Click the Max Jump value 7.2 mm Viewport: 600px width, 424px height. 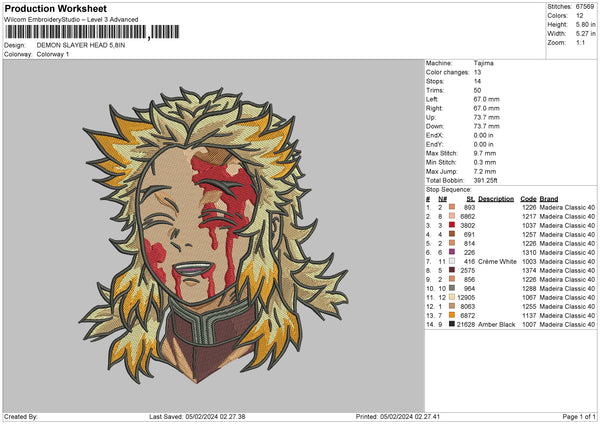[x=484, y=171]
